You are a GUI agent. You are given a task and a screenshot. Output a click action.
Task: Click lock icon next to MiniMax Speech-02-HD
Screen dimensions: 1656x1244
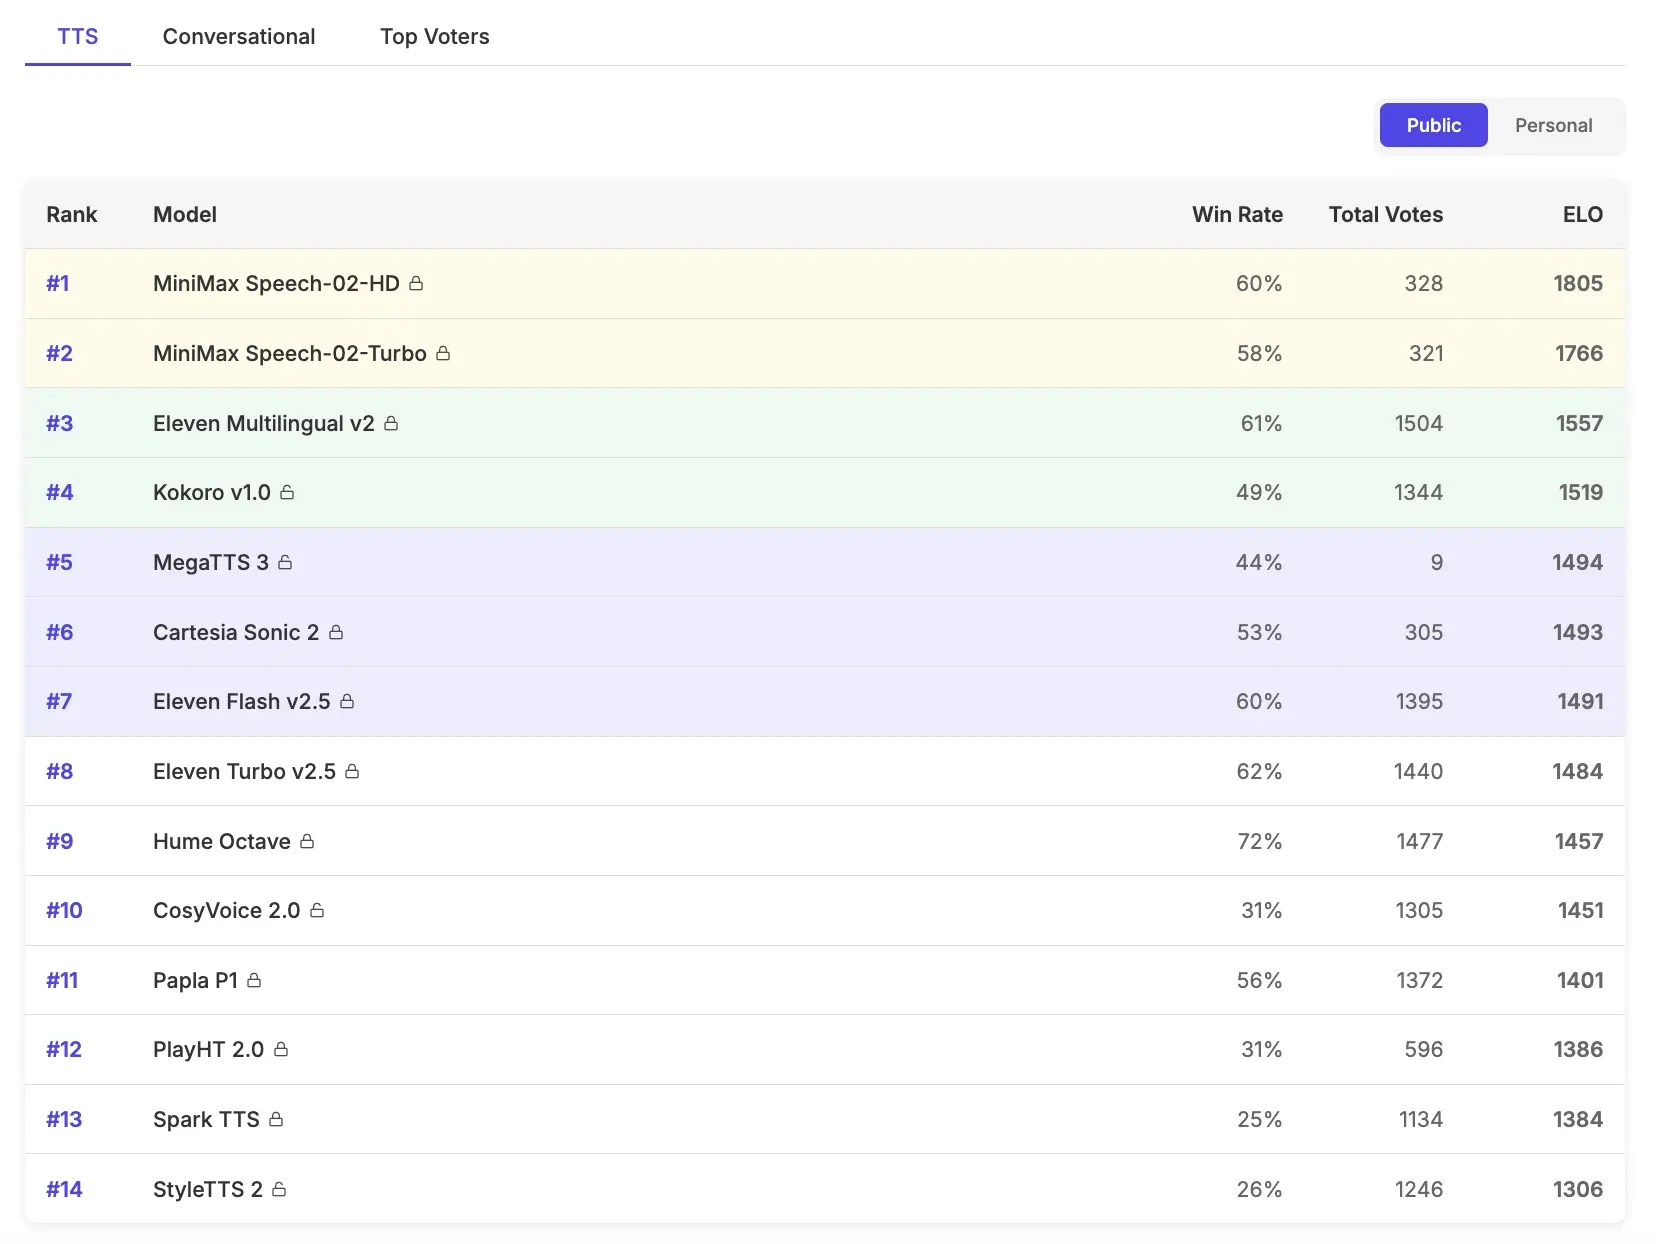pyautogui.click(x=416, y=284)
